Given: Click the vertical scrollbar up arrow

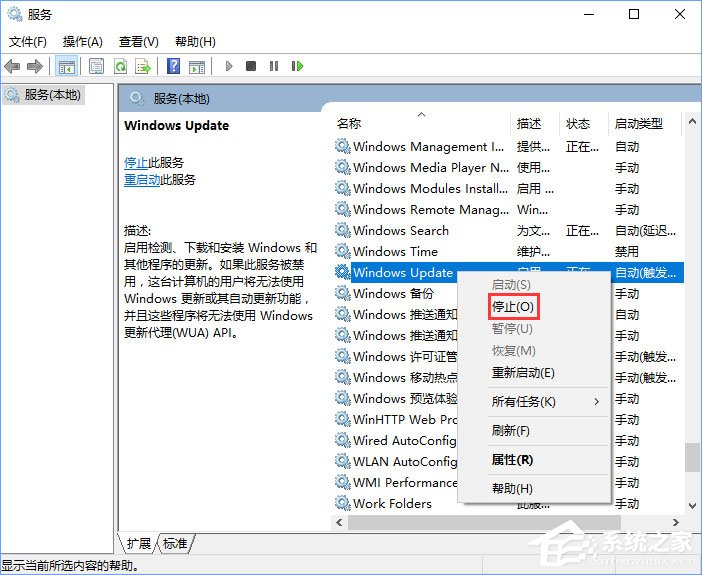Looking at the screenshot, I should [692, 122].
